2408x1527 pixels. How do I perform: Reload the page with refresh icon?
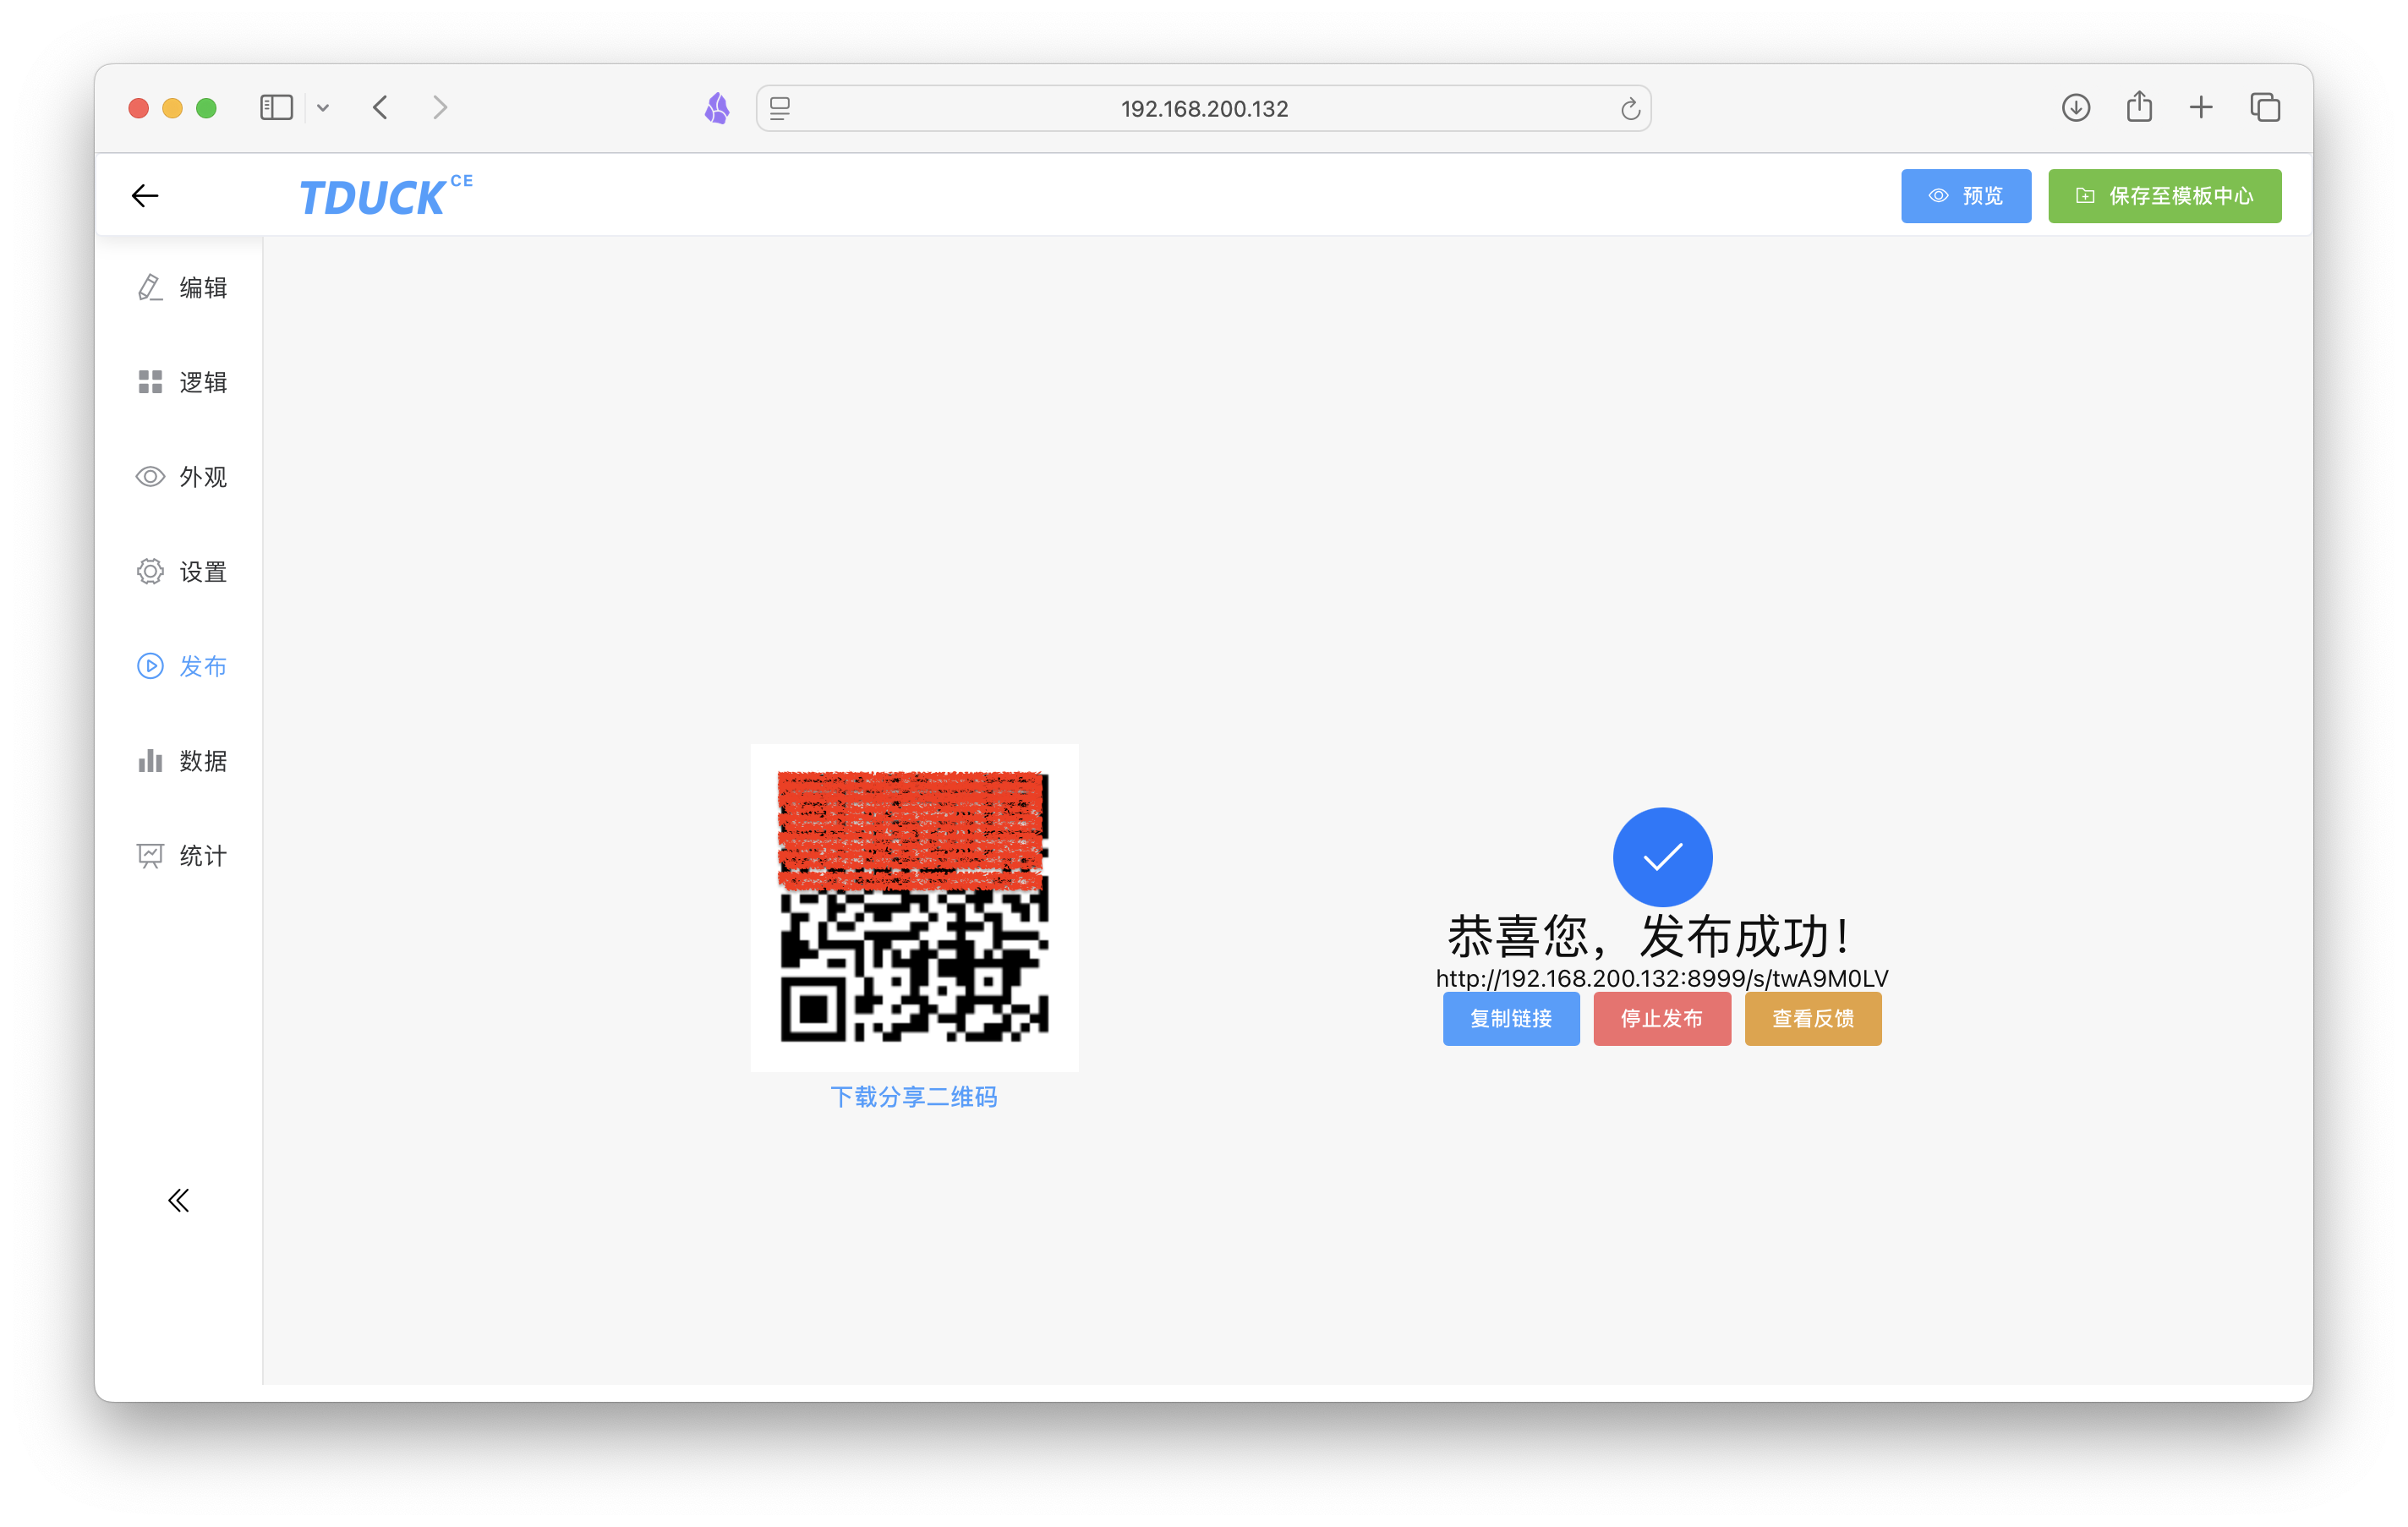click(1630, 108)
